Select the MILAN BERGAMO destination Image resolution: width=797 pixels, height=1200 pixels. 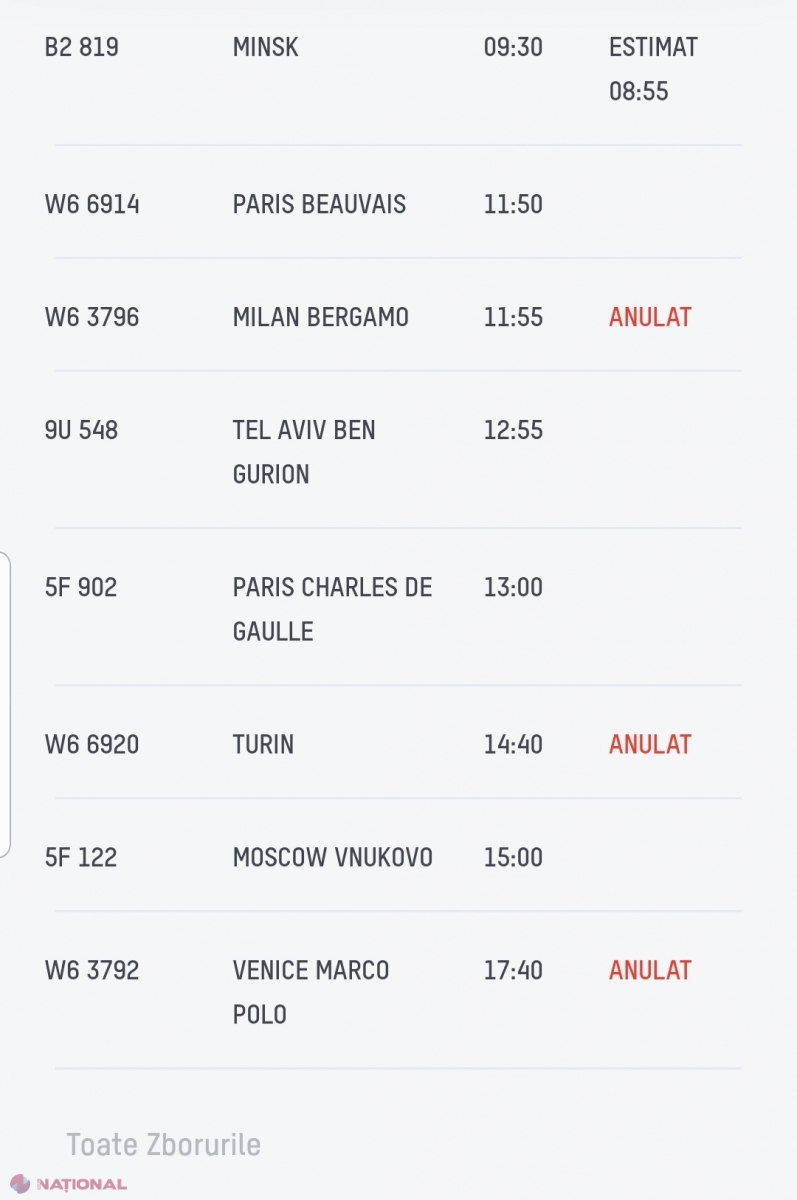point(320,317)
